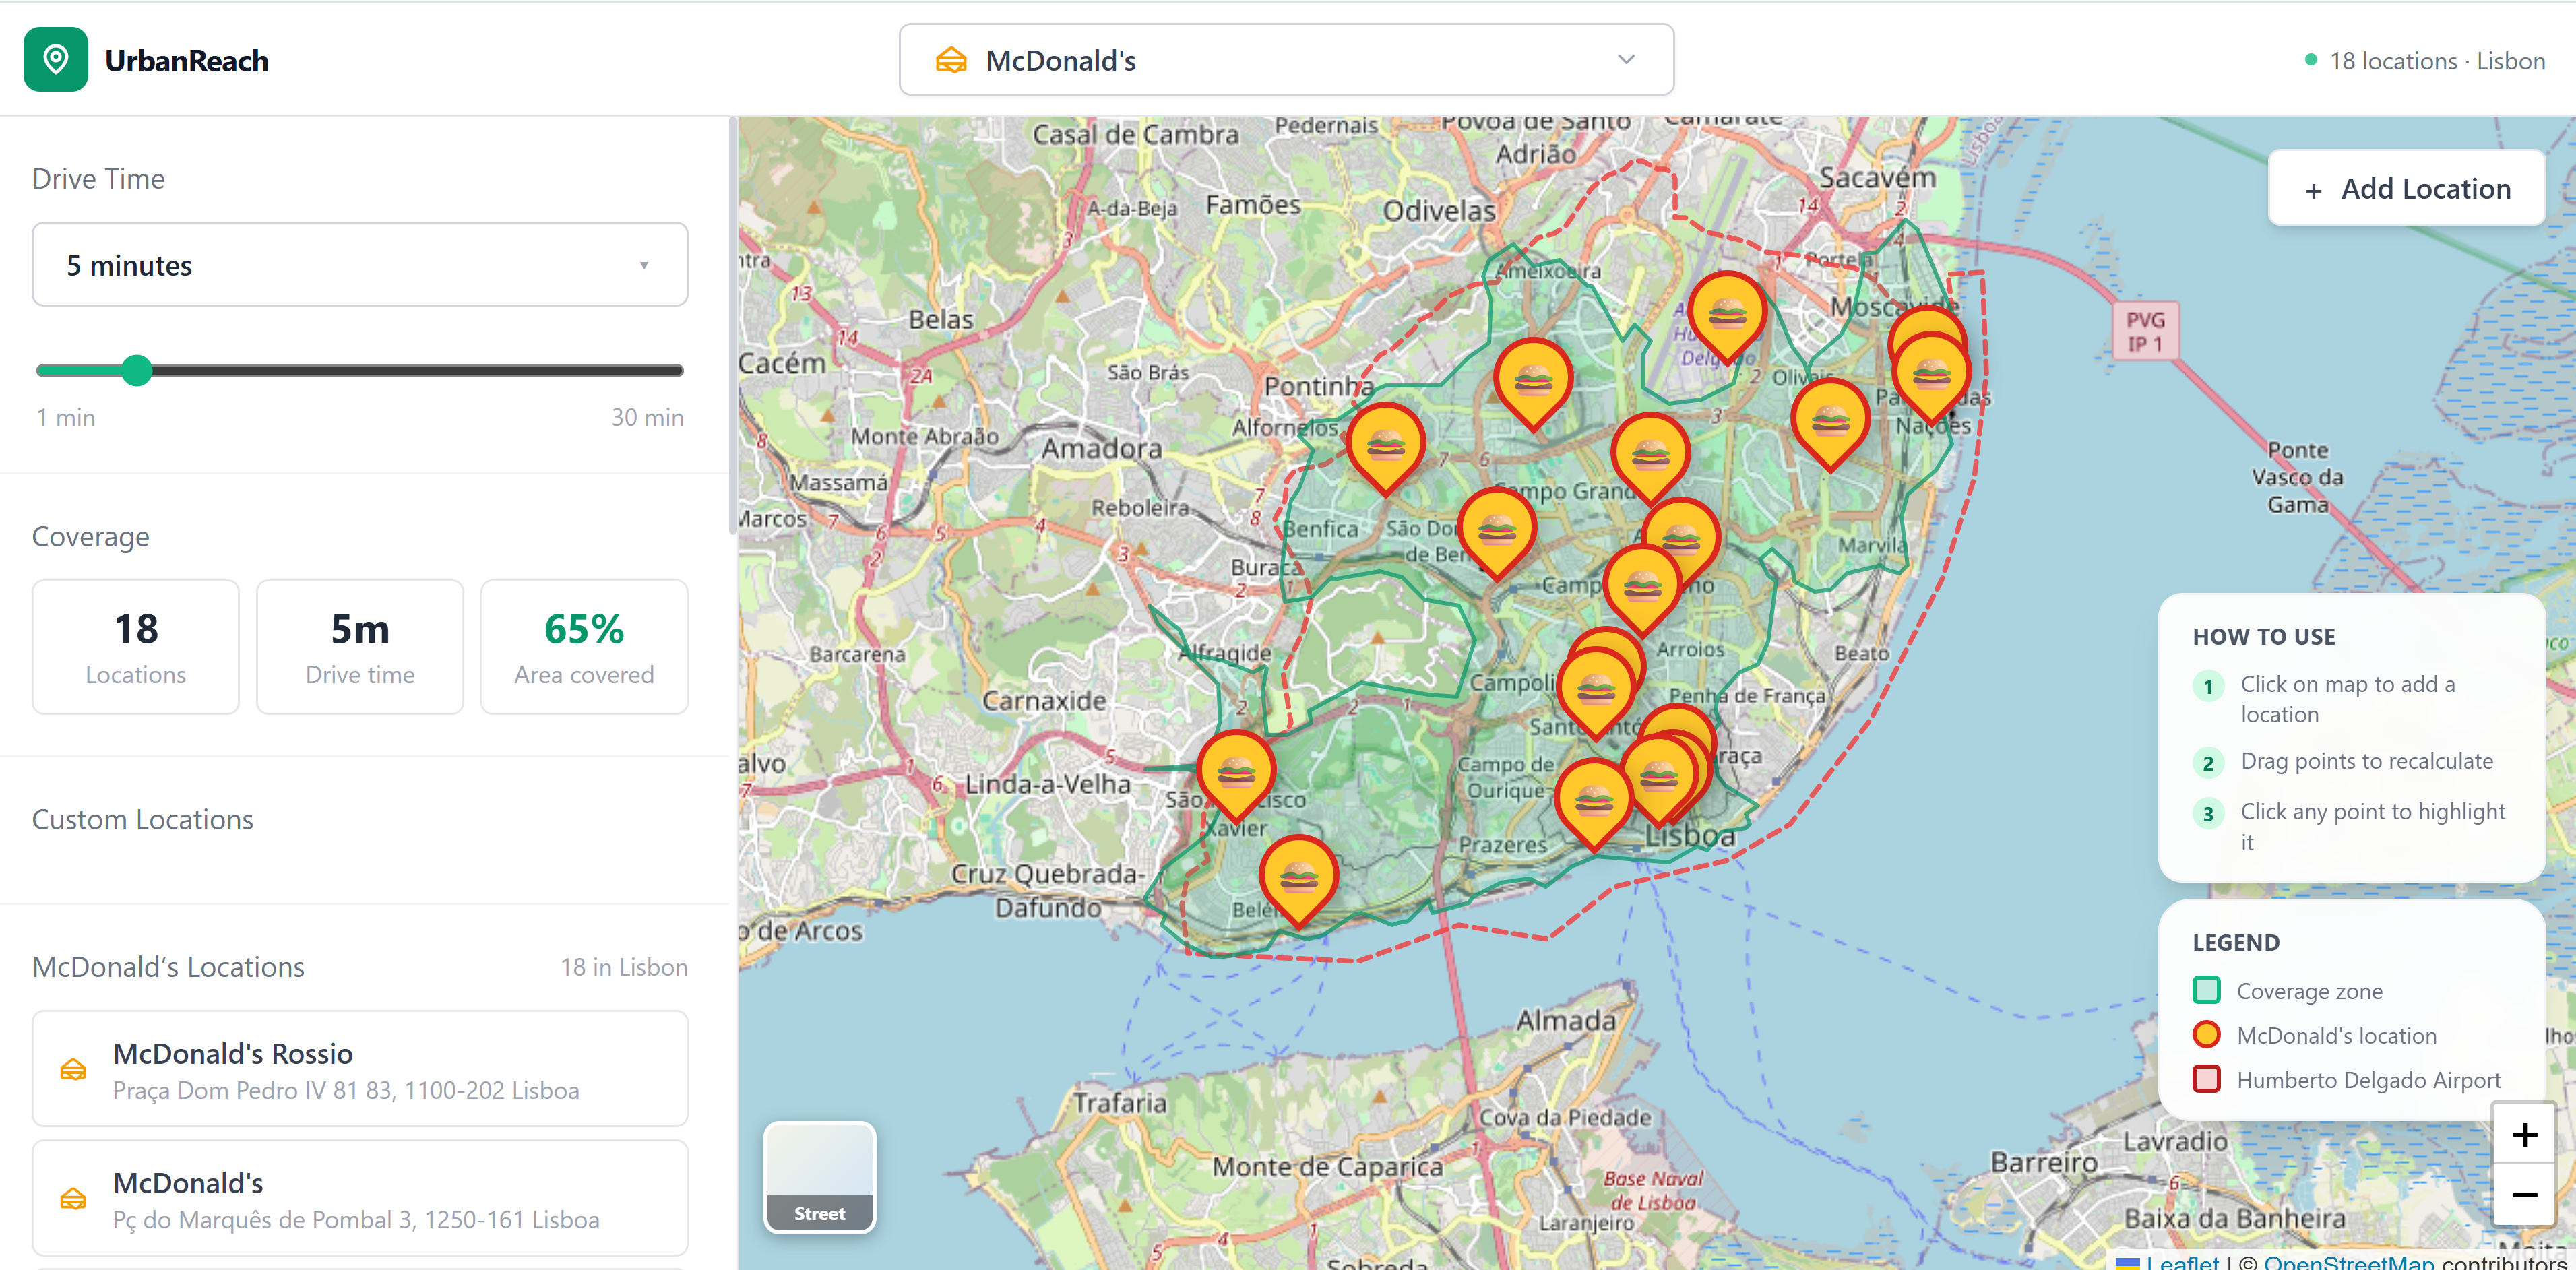Click the burger marker near Alfornelos
This screenshot has width=2576, height=1270.
click(1386, 448)
